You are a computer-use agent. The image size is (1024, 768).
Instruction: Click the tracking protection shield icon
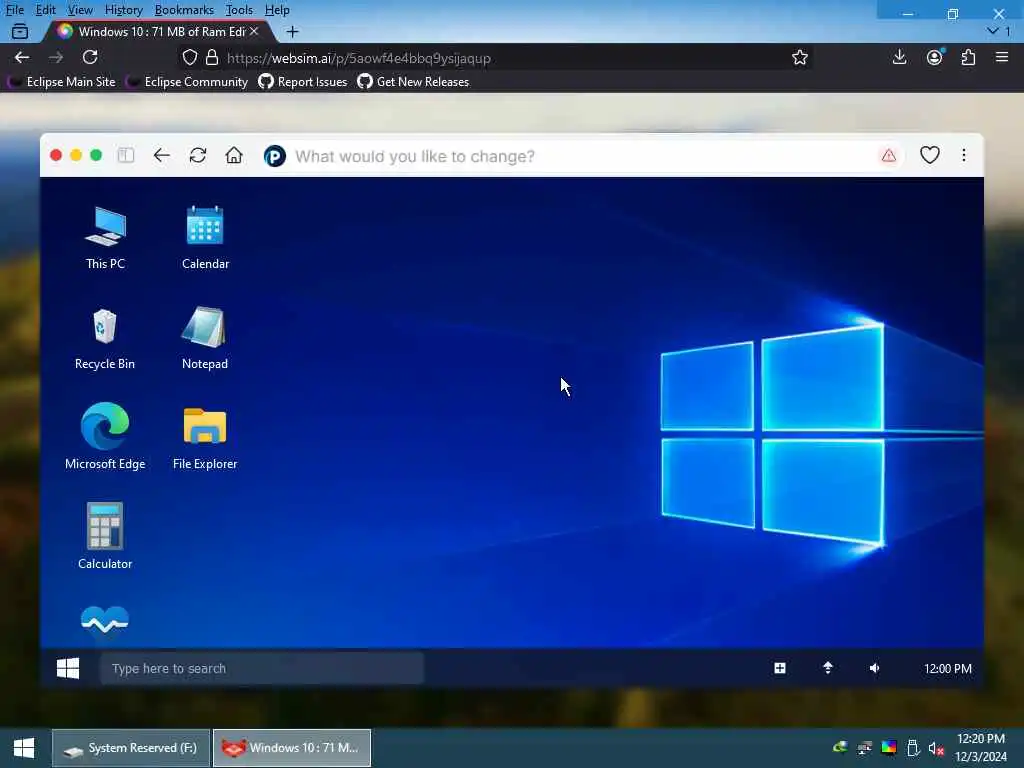(189, 57)
